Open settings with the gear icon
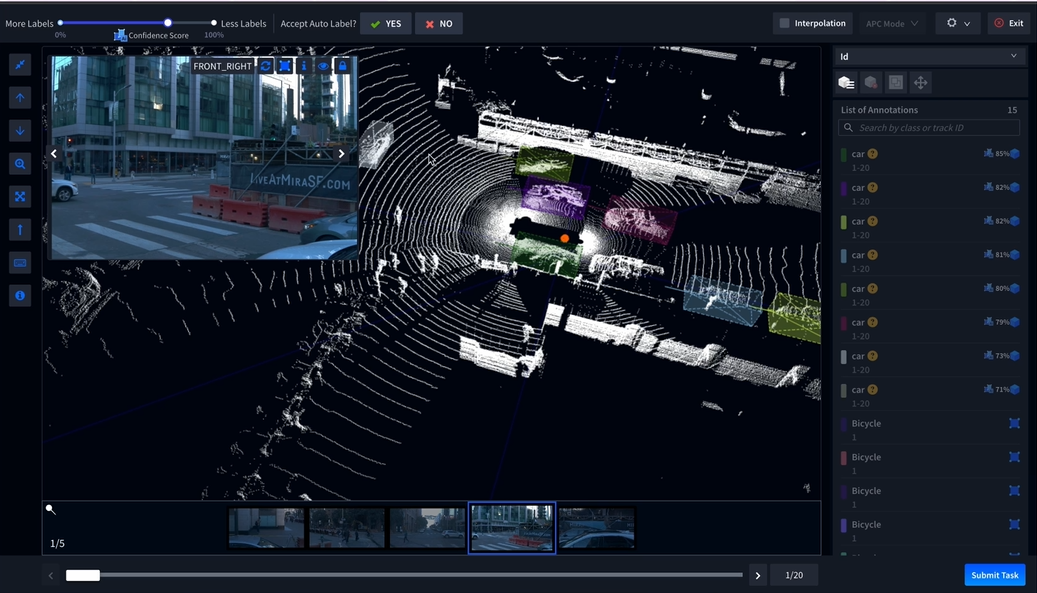Screen dimensions: 1037x593 point(952,23)
